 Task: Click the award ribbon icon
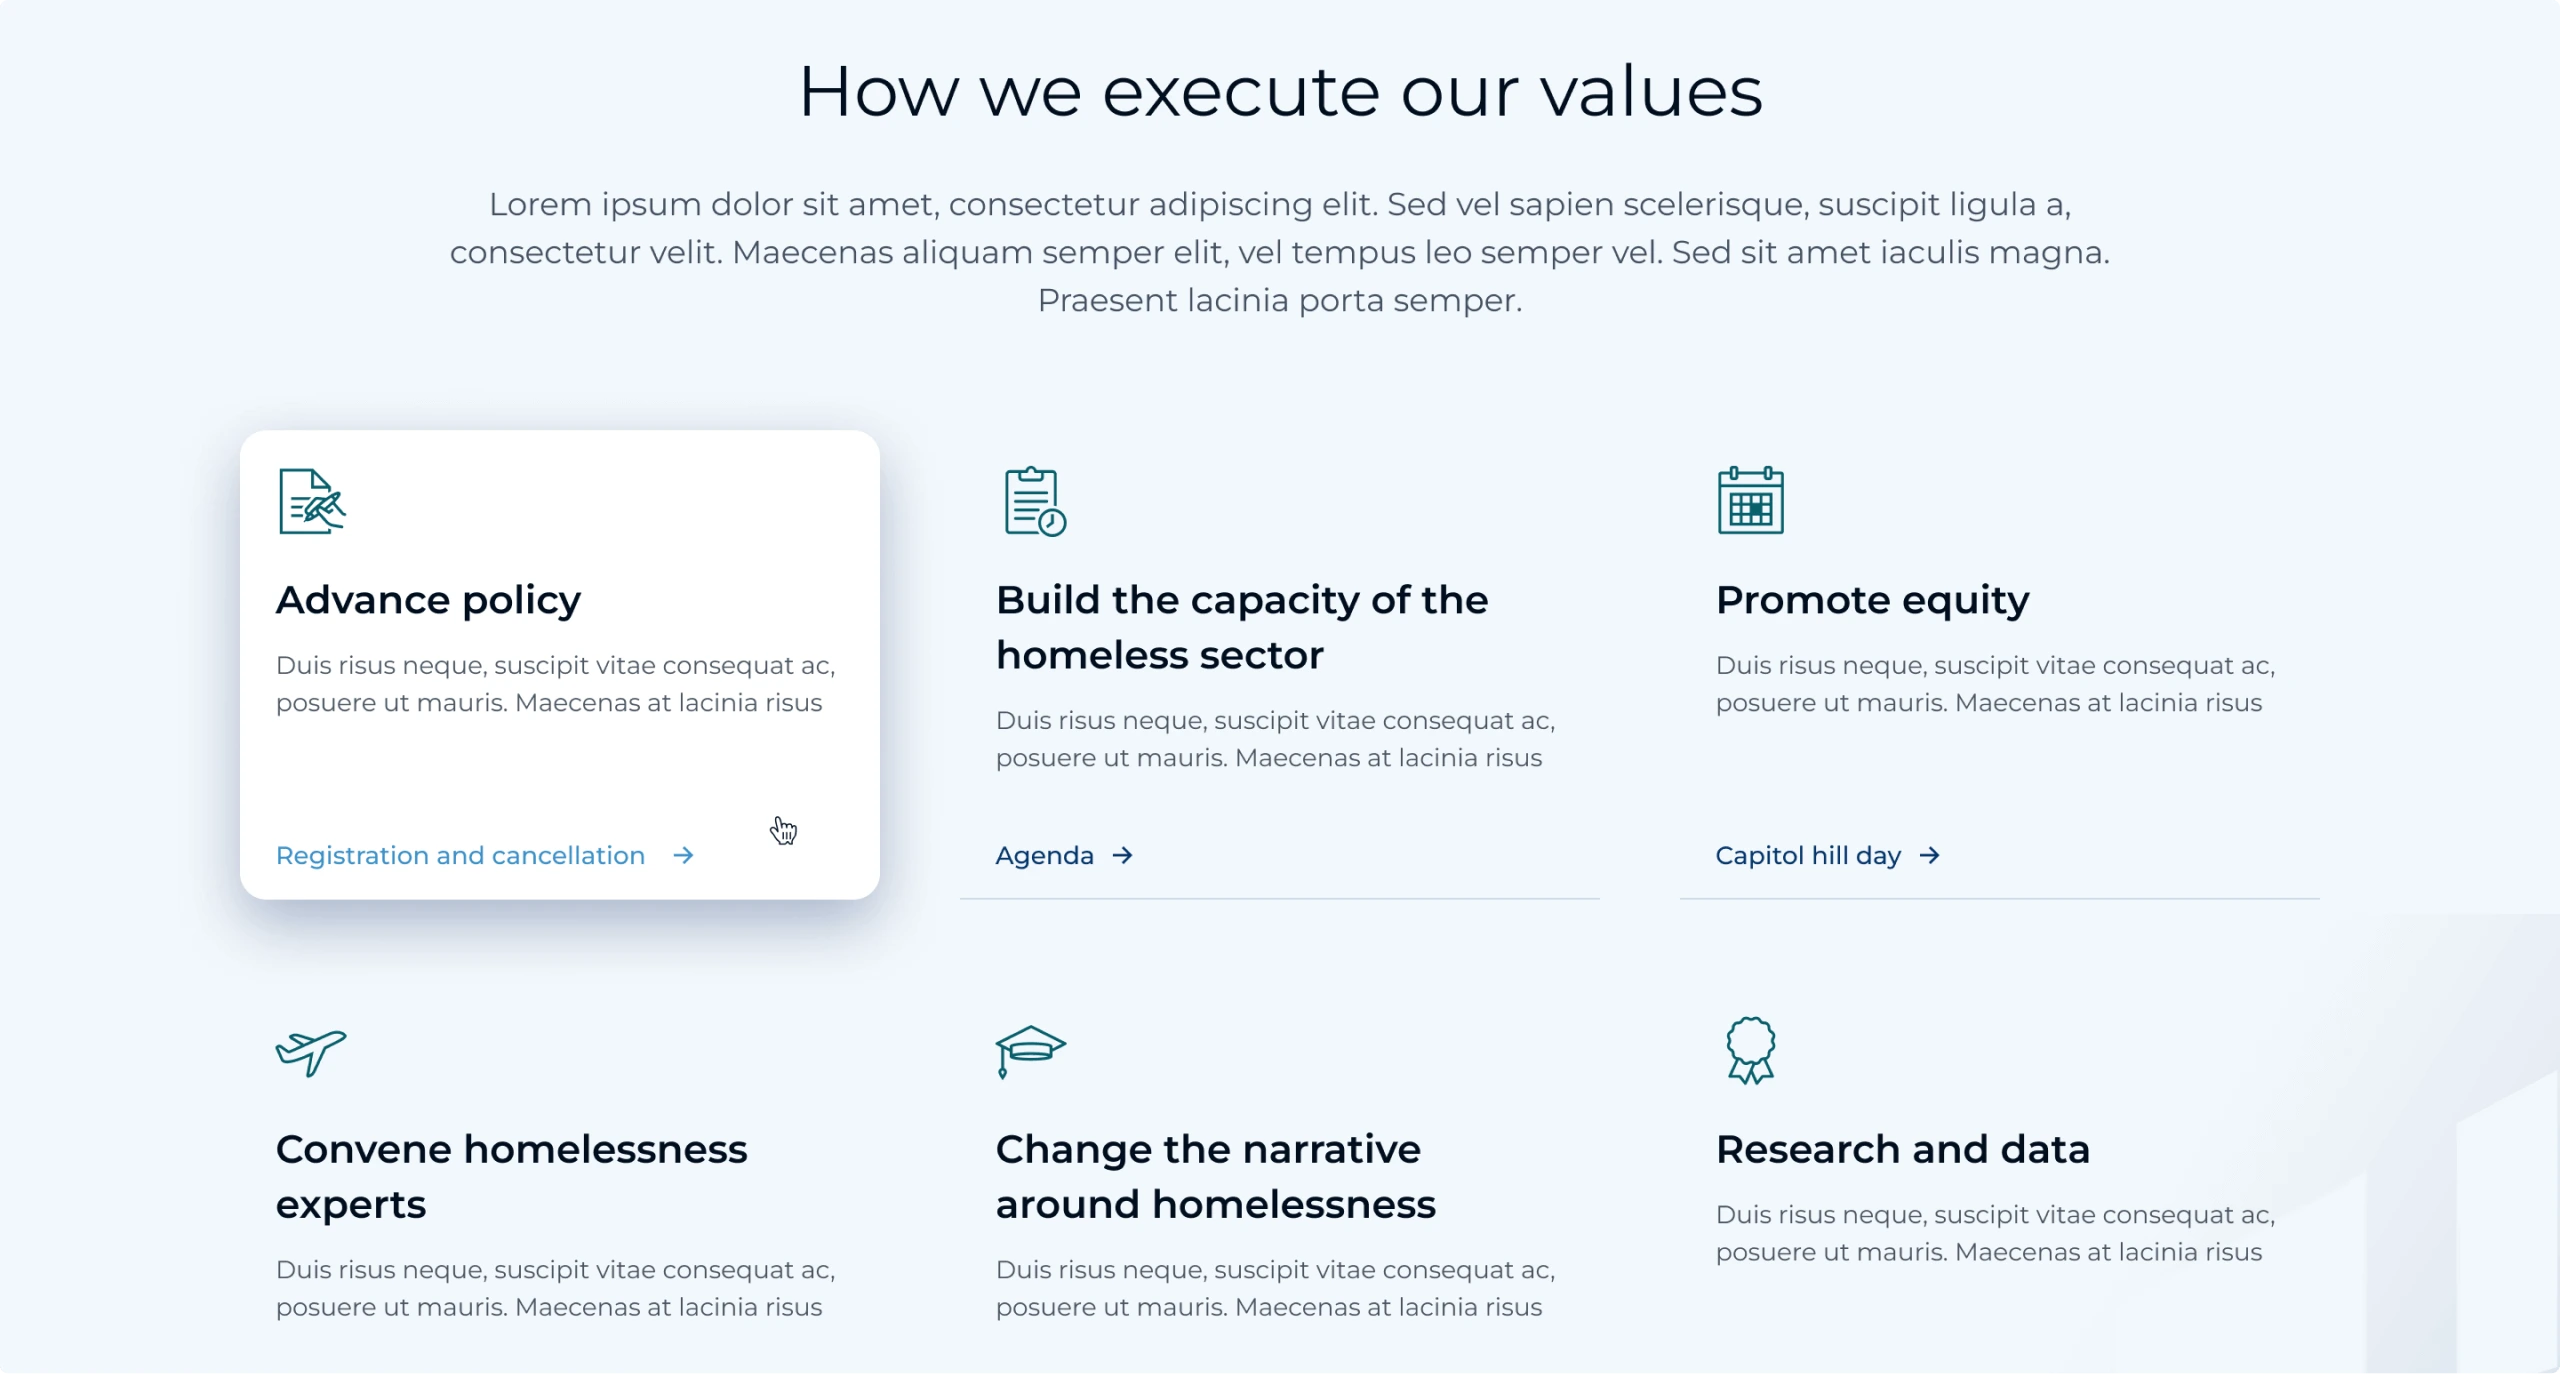point(1750,1050)
